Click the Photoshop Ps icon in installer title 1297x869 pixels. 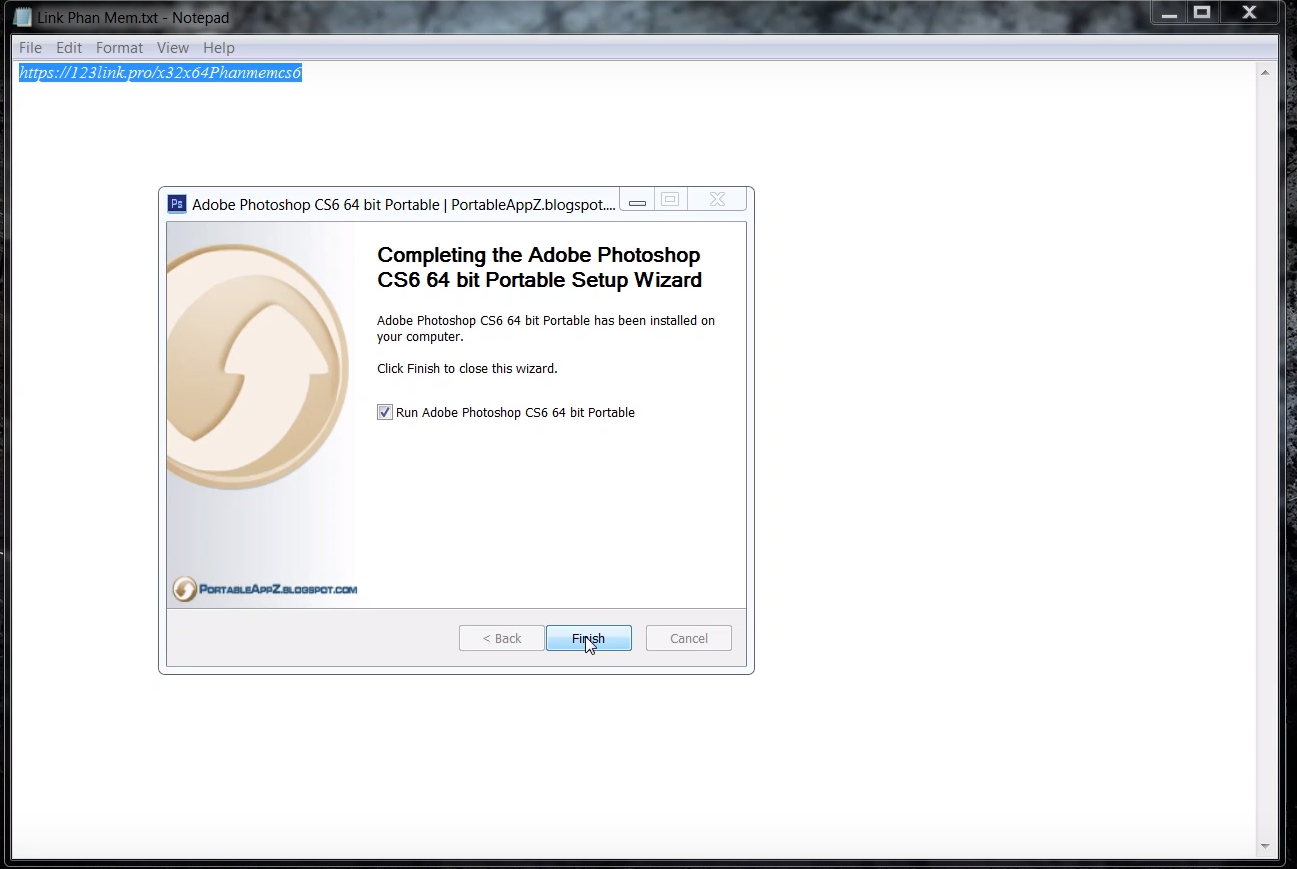pos(177,204)
